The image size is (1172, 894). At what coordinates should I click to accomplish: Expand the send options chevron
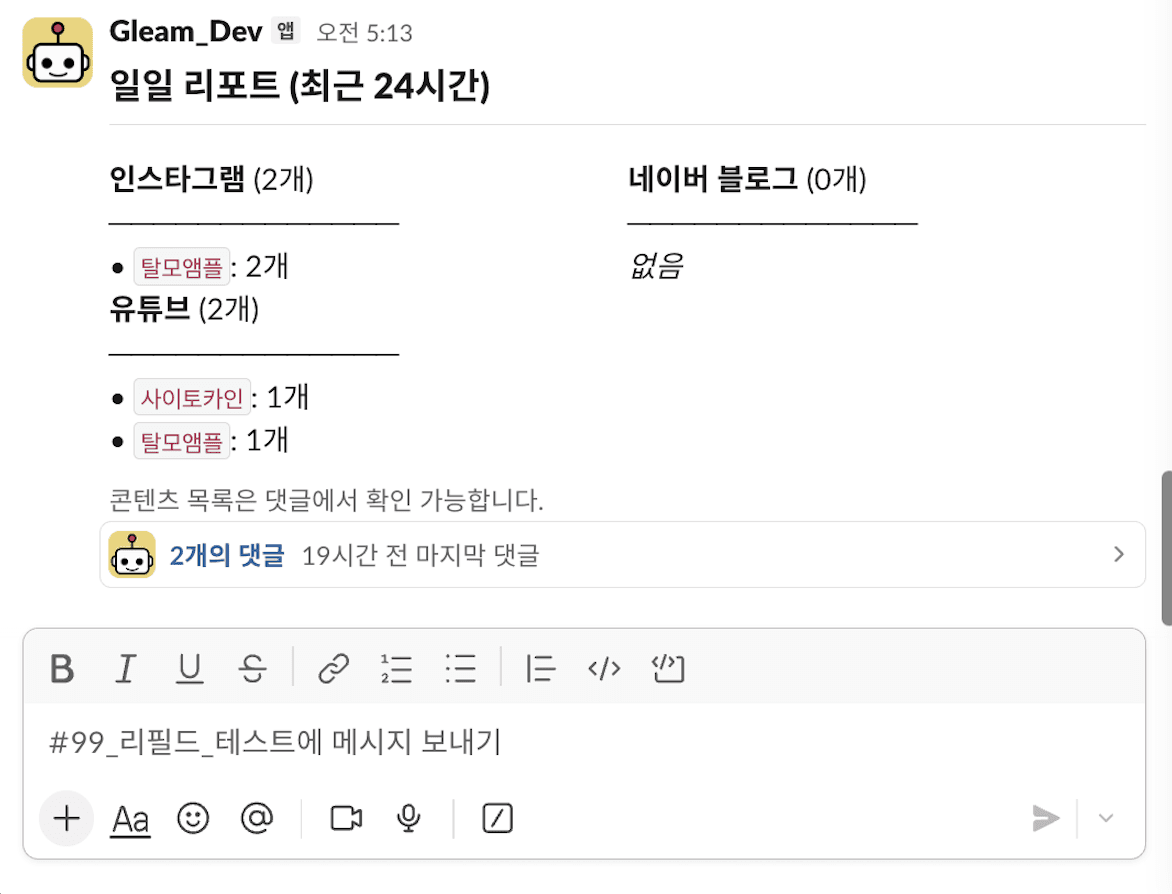[x=1106, y=818]
